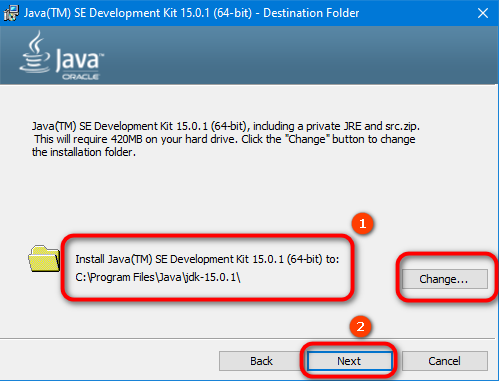
Task: Click the text 'including a private JRE and src.zip'
Action: tap(336, 126)
